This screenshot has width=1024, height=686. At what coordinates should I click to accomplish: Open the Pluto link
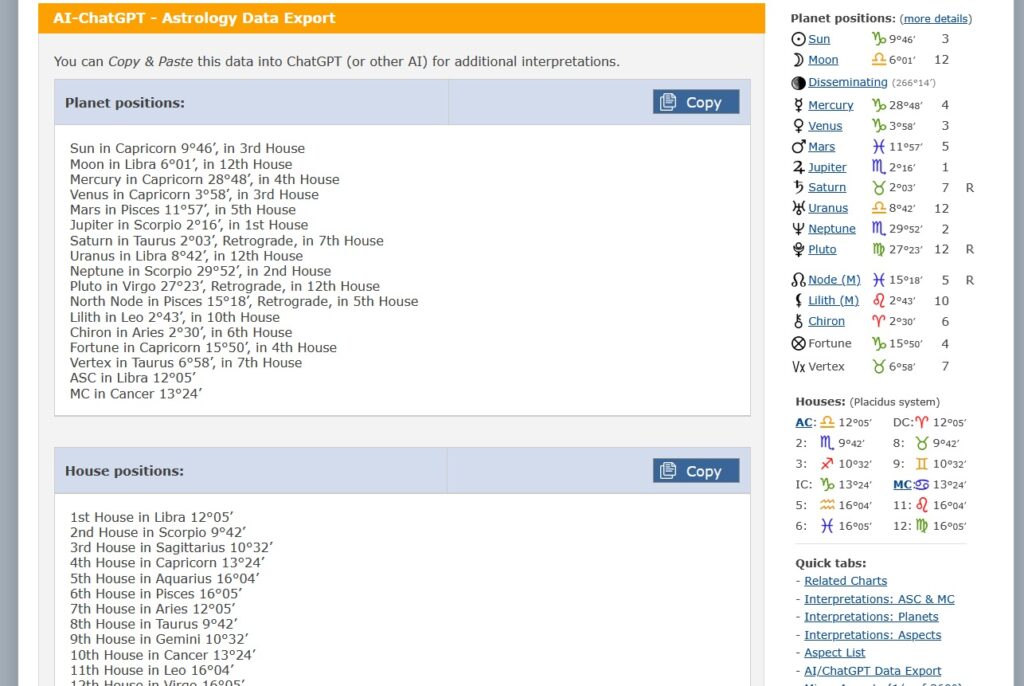pyautogui.click(x=822, y=249)
